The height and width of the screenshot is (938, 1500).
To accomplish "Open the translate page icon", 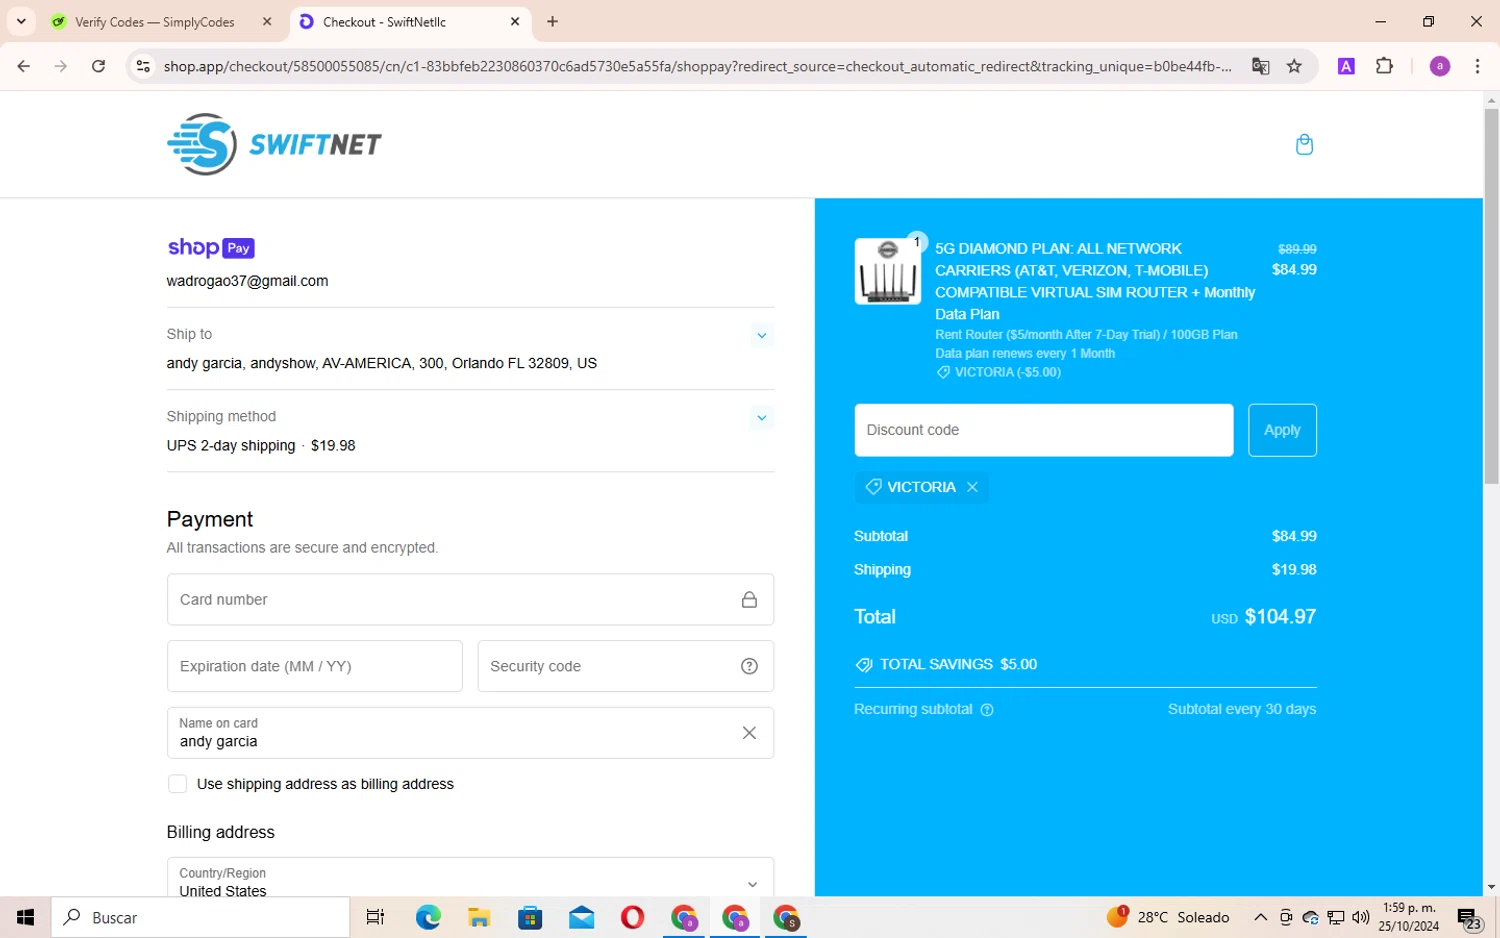I will click(x=1260, y=66).
